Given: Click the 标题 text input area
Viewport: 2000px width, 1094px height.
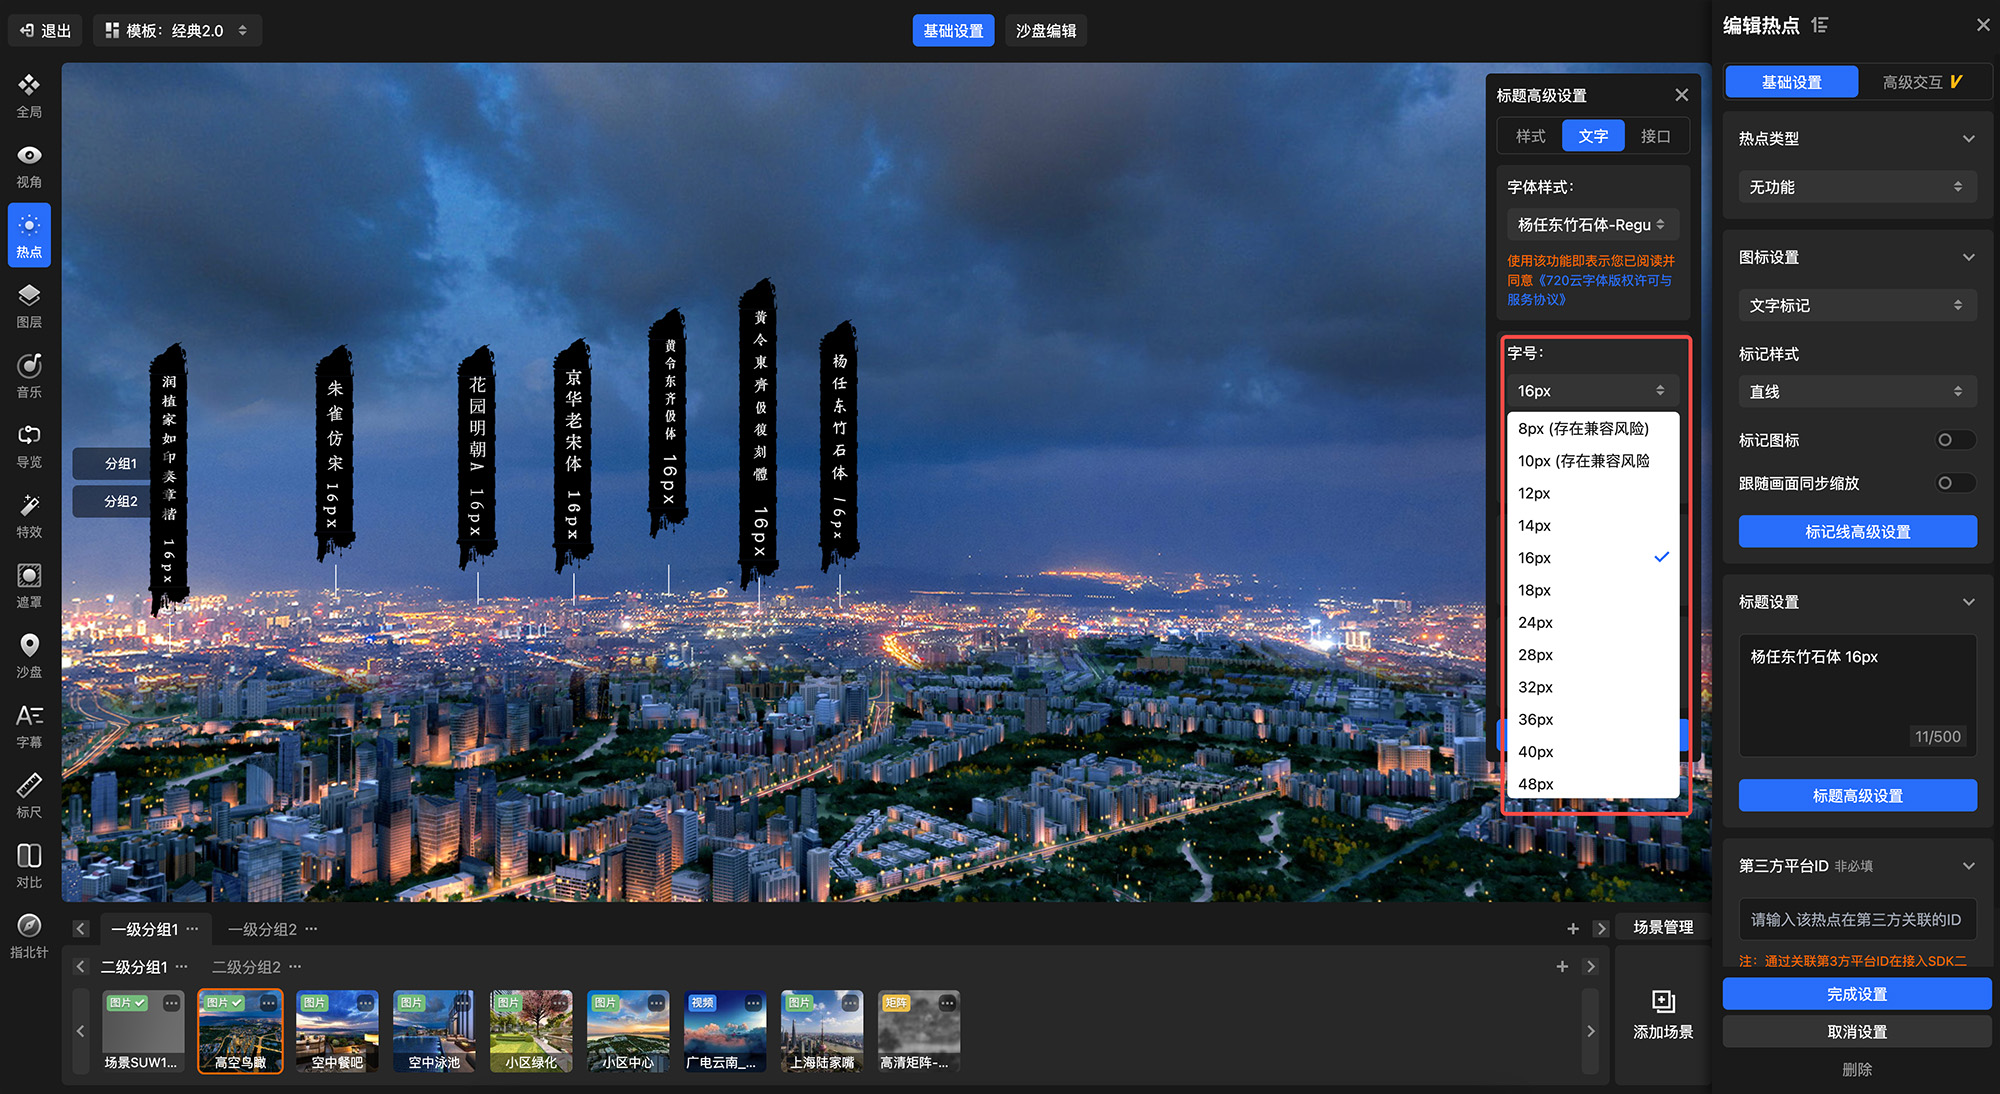Looking at the screenshot, I should tap(1856, 695).
